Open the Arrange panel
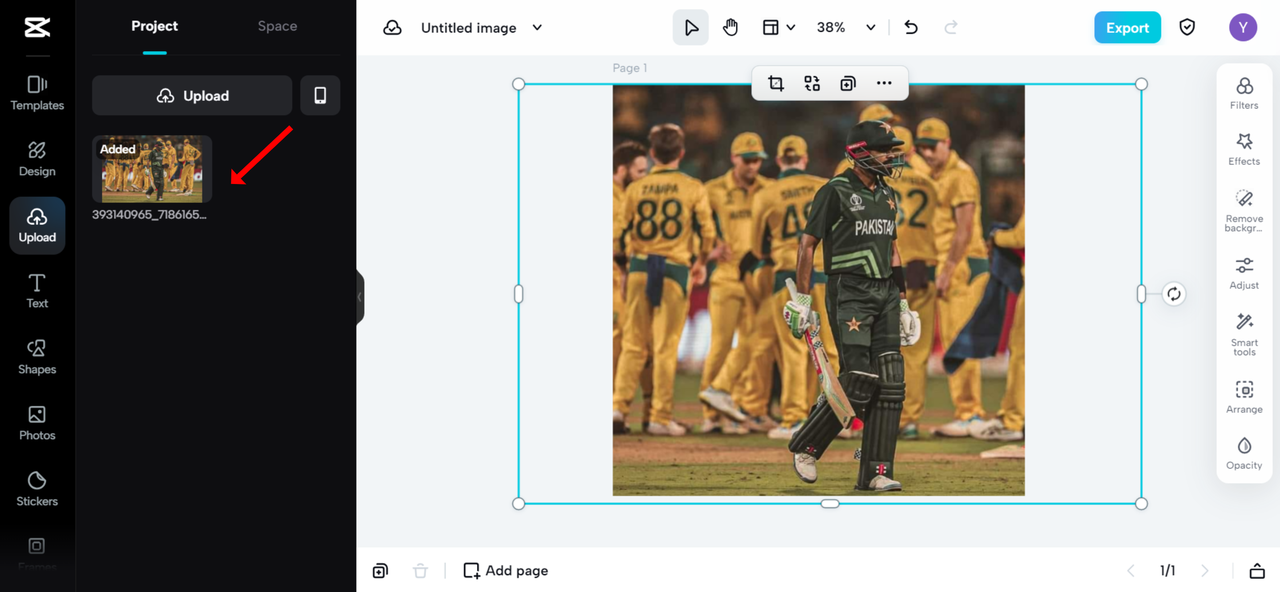 [x=1244, y=397]
